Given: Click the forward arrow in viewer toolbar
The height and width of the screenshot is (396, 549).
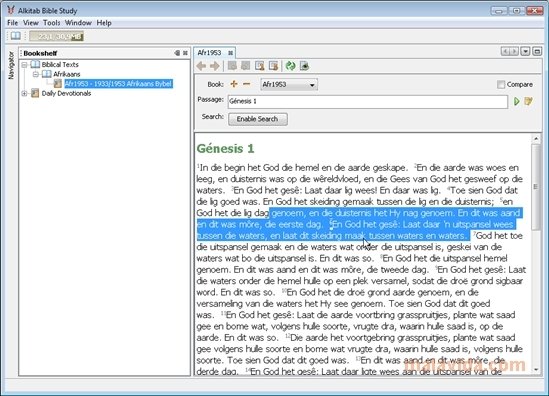Looking at the screenshot, I should (x=215, y=66).
